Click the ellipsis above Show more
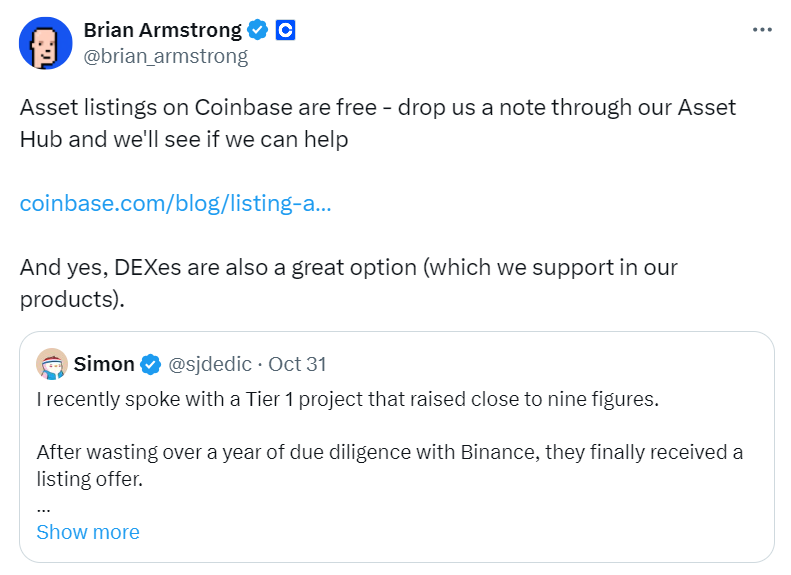Screen dimensions: 791x575 (x=43, y=508)
